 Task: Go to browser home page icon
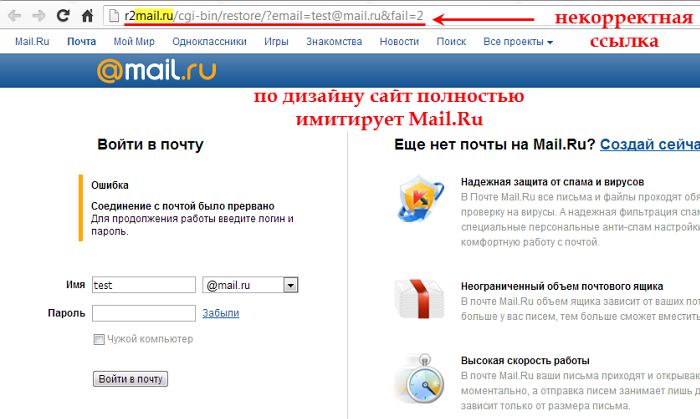[x=88, y=16]
